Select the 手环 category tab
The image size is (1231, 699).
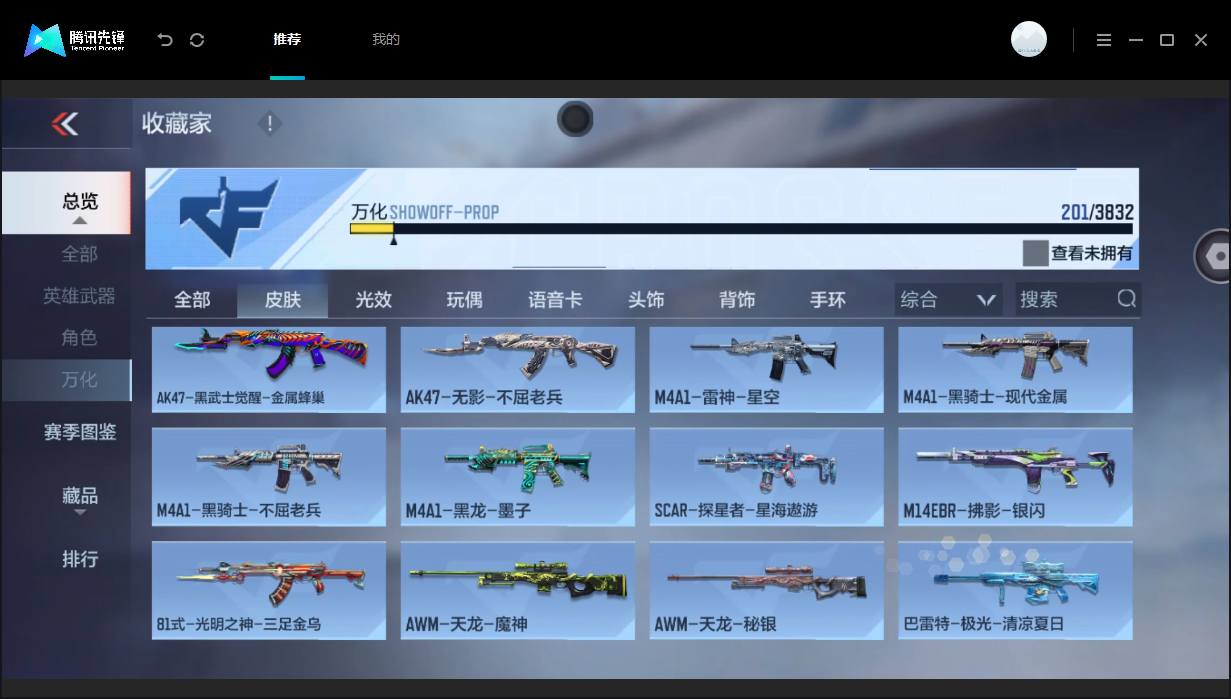828,300
